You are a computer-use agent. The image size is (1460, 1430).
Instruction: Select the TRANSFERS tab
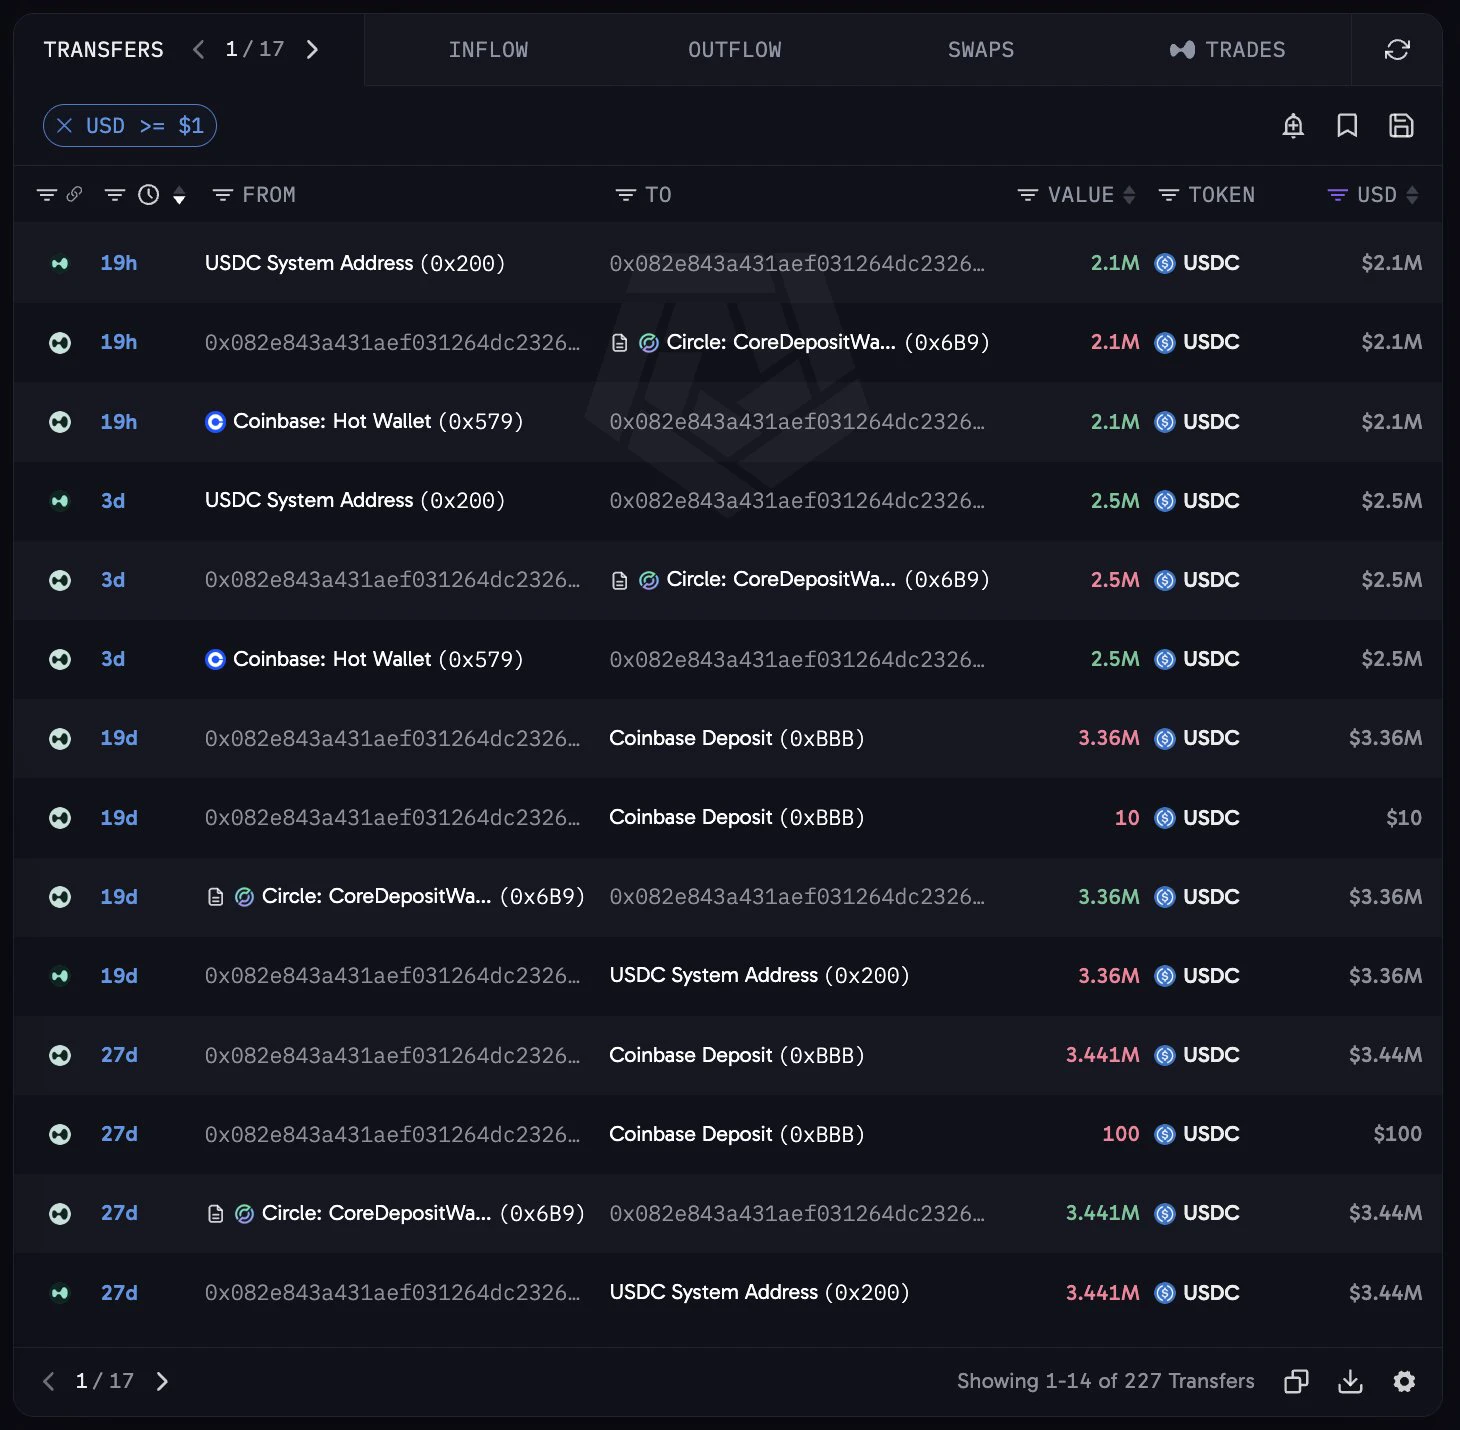pyautogui.click(x=103, y=50)
